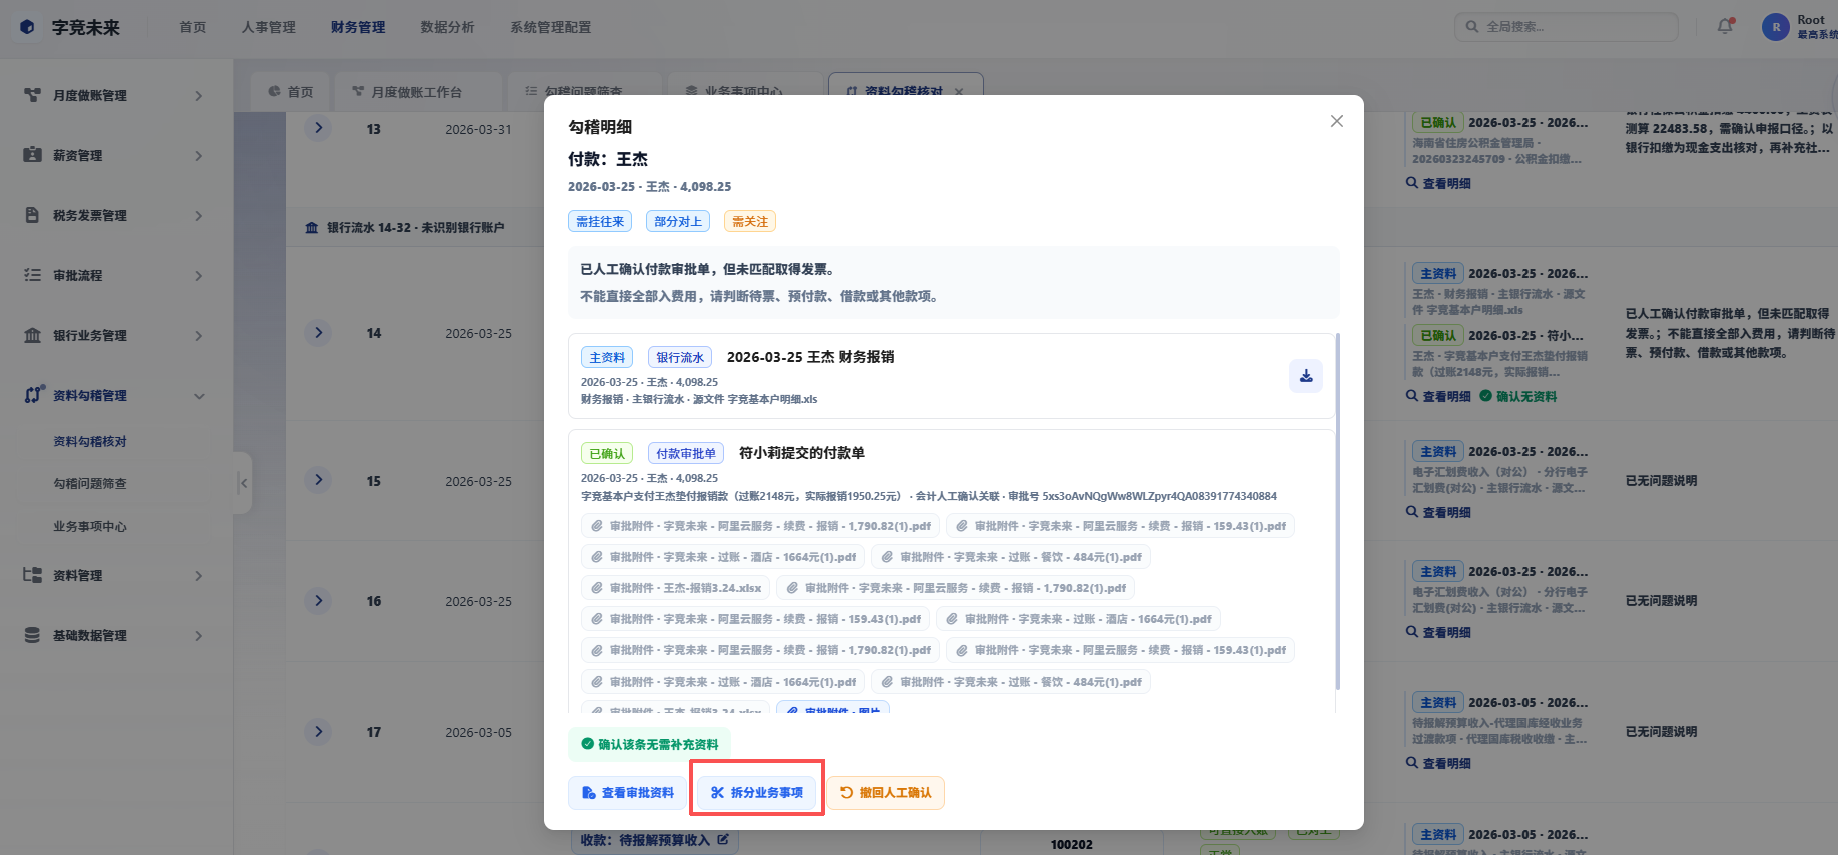Expand the 月度做账管理 menu chevron
Screen dimensions: 1838x855
198,96
